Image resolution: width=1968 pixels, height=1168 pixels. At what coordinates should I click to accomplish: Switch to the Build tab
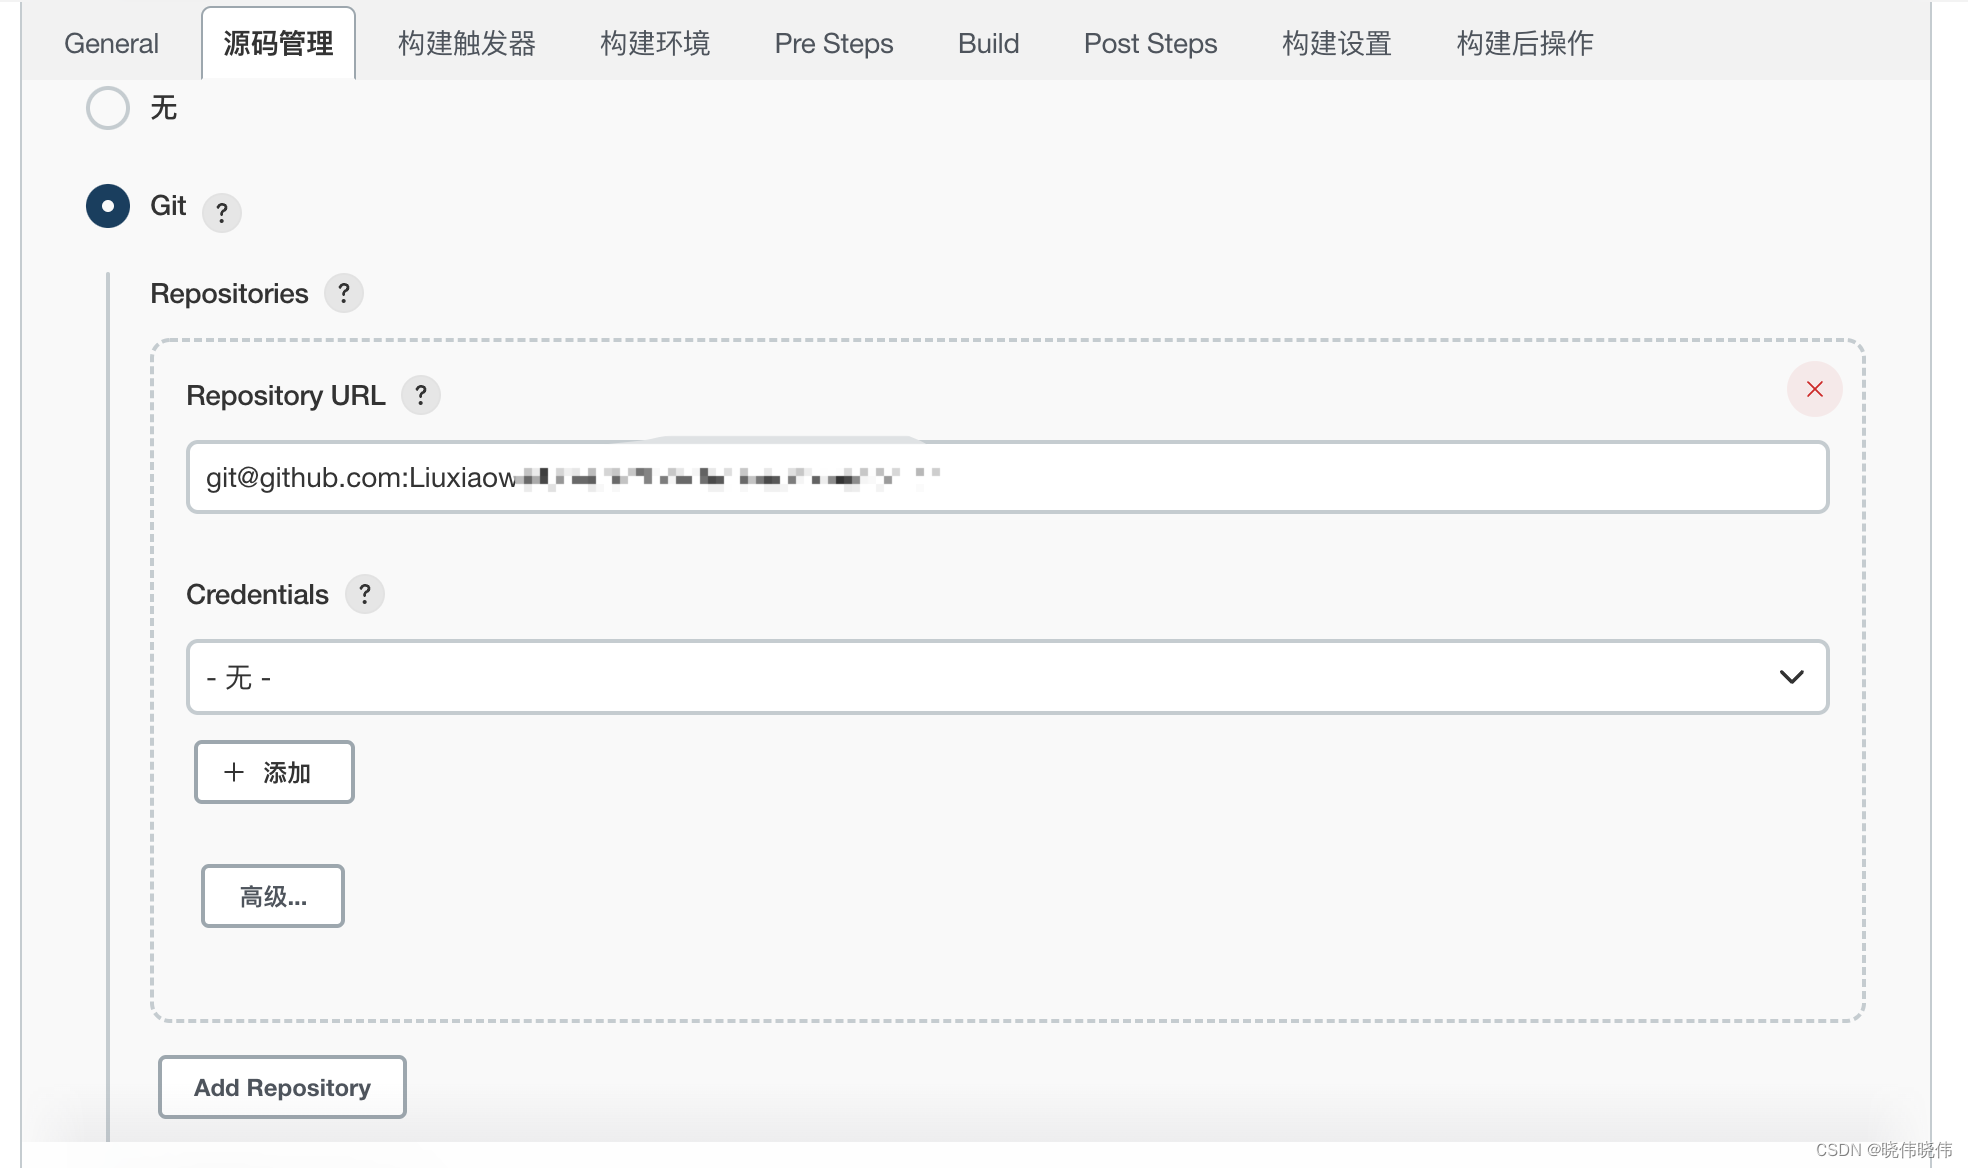pyautogui.click(x=988, y=44)
